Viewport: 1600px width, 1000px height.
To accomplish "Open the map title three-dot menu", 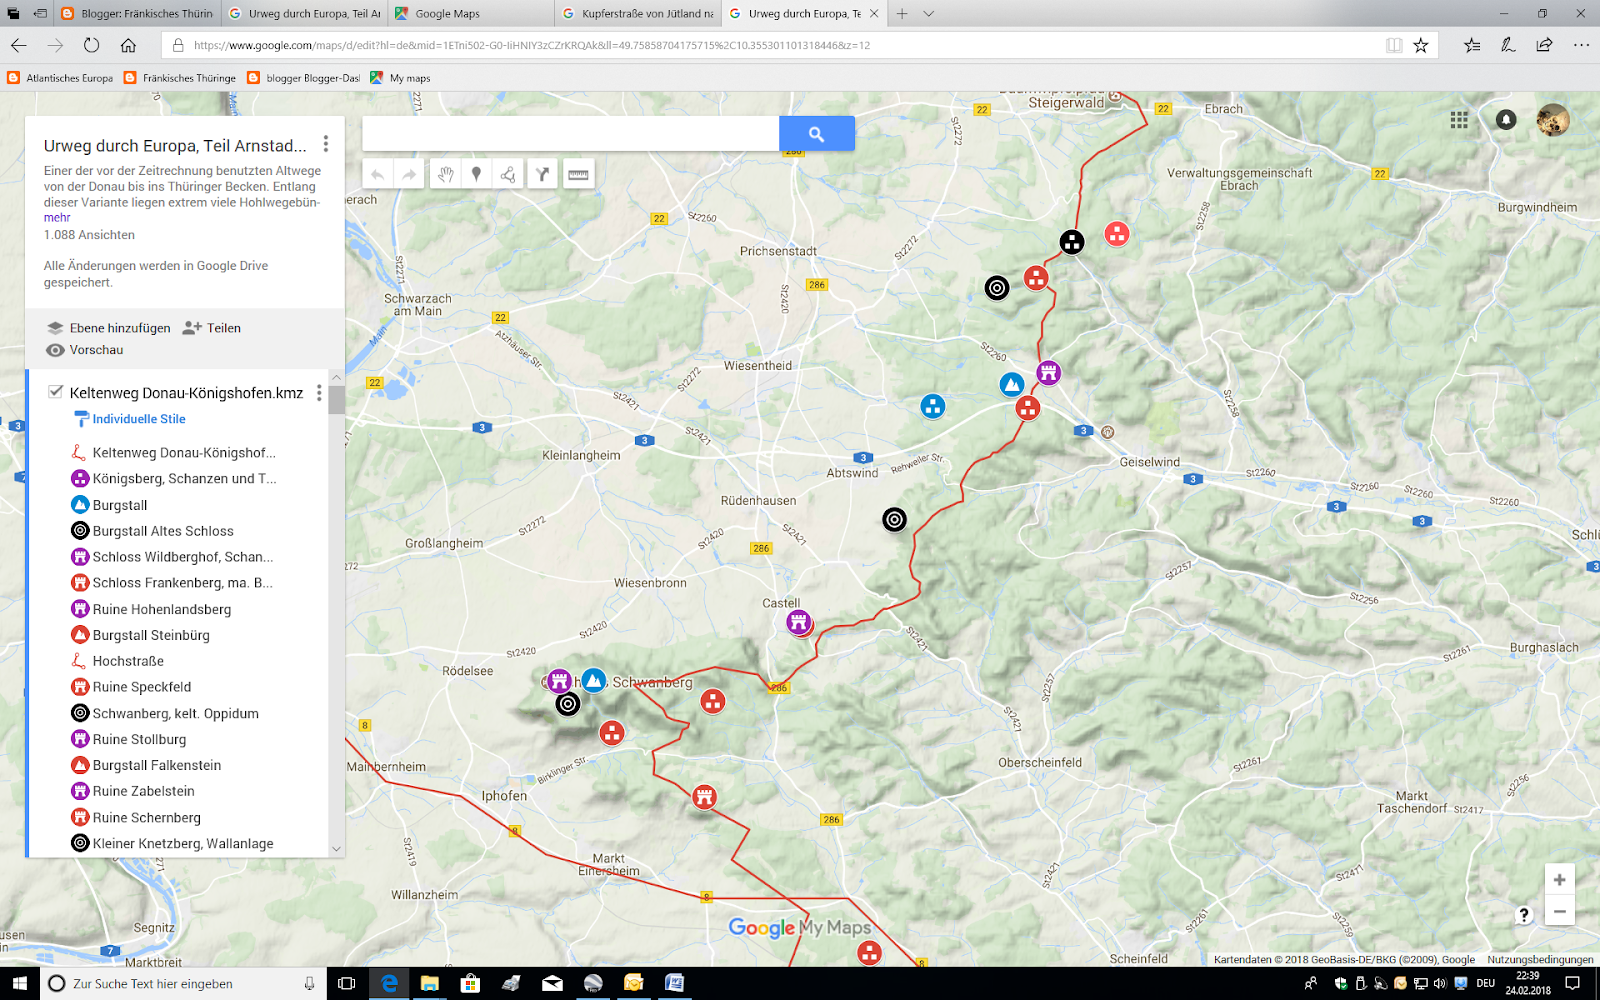I will coord(326,144).
